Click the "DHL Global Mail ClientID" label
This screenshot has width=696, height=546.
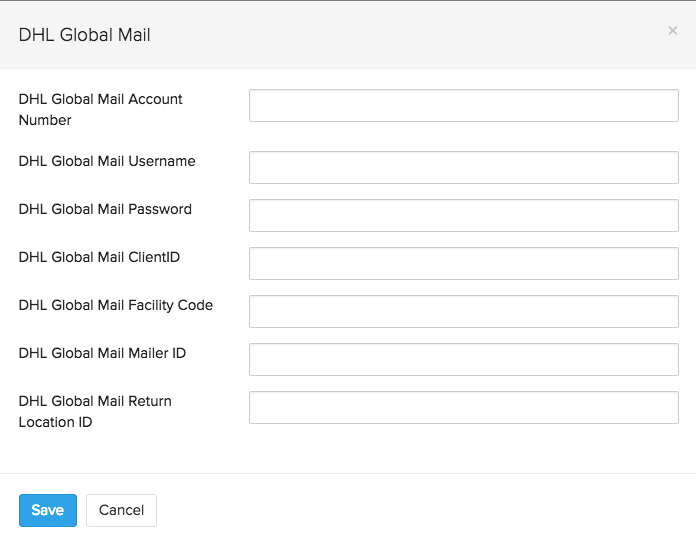click(x=99, y=257)
